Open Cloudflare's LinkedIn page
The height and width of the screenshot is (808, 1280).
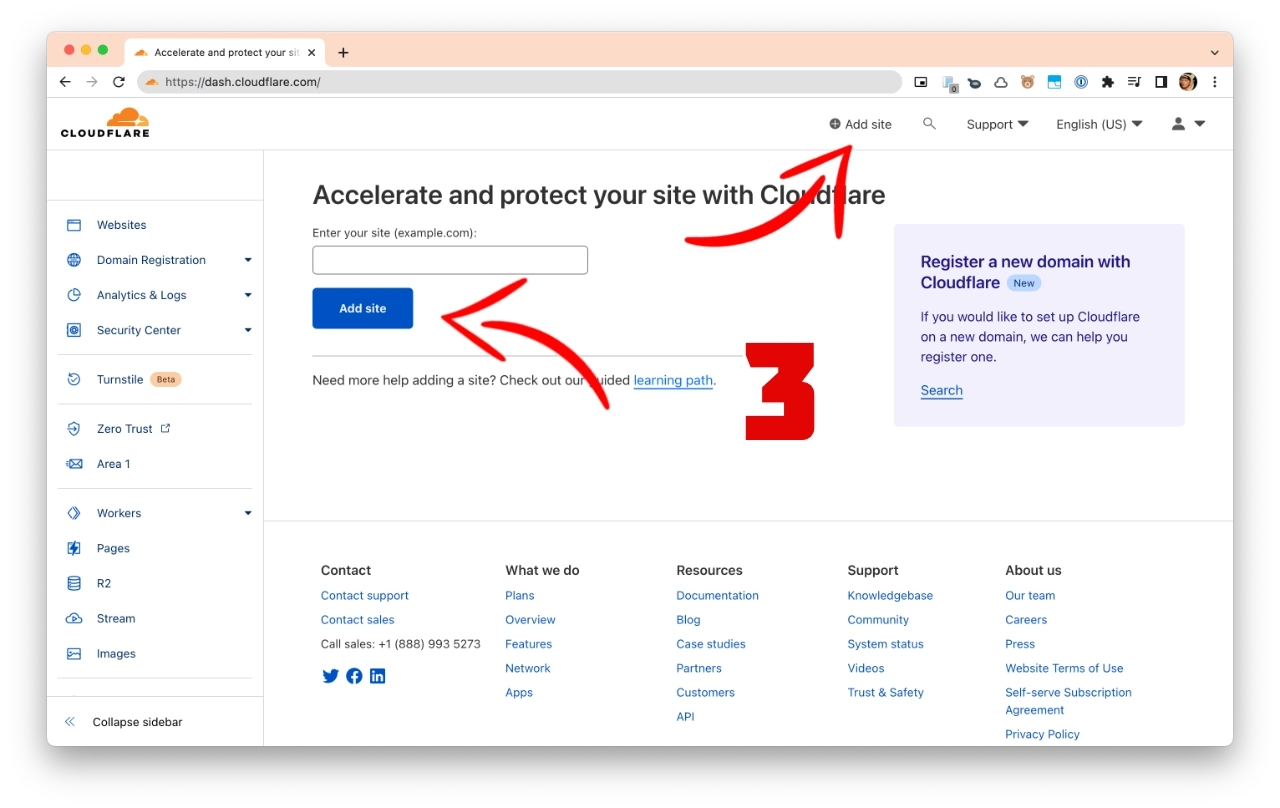[x=377, y=676]
